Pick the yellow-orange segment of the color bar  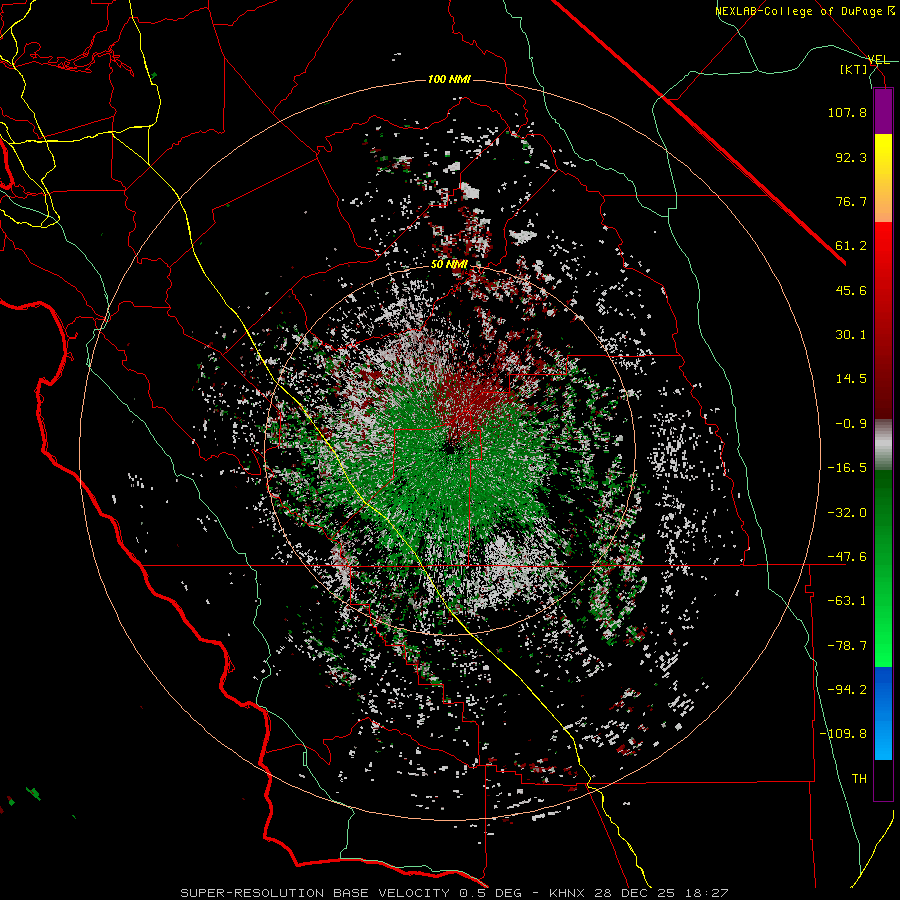pyautogui.click(x=883, y=178)
